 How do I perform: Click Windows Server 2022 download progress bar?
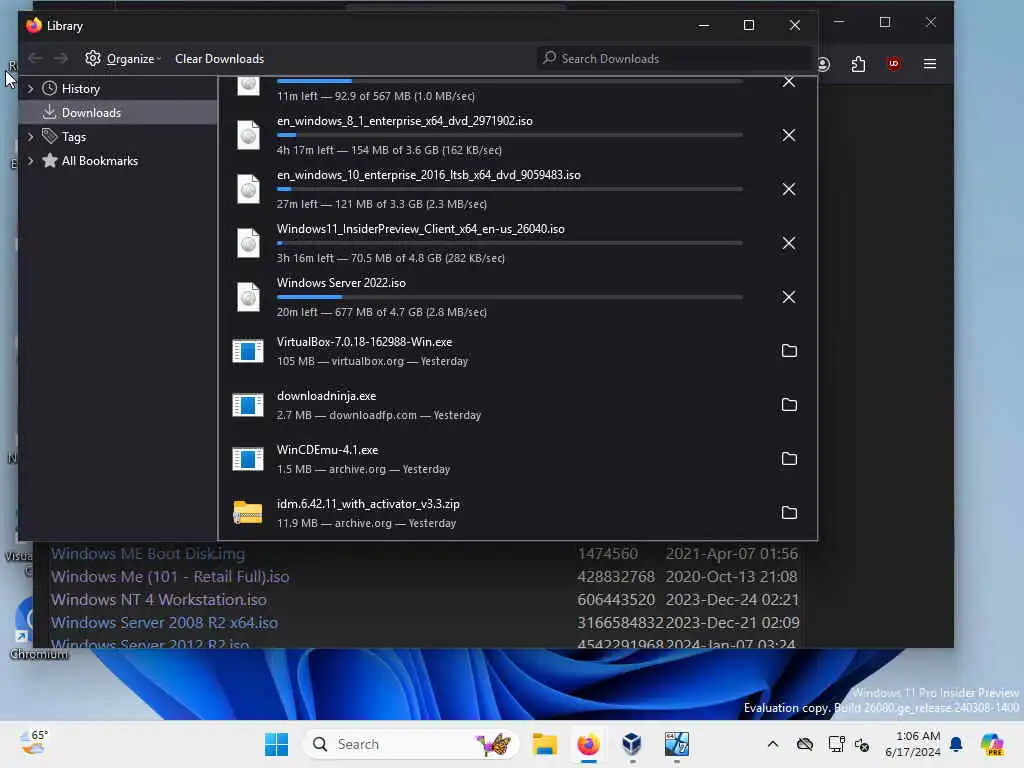click(509, 297)
